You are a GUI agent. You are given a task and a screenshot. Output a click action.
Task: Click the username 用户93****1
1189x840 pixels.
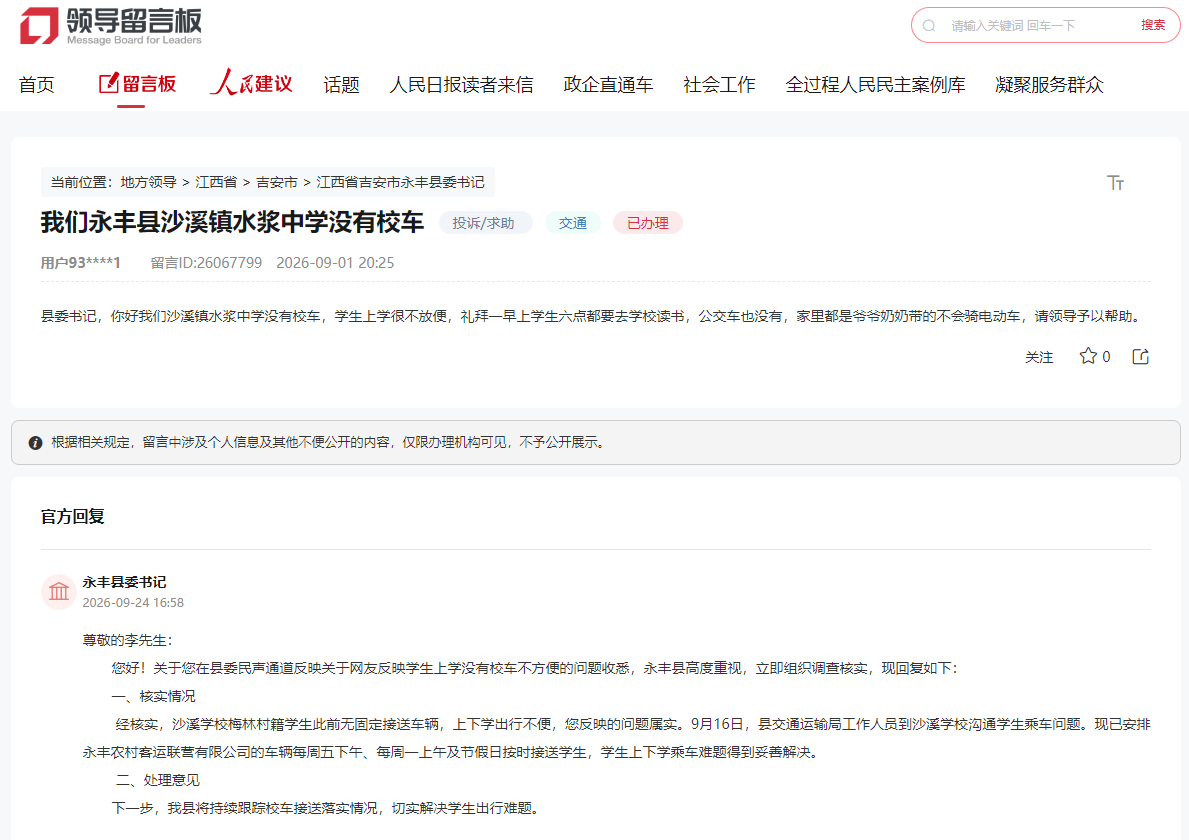click(x=80, y=263)
